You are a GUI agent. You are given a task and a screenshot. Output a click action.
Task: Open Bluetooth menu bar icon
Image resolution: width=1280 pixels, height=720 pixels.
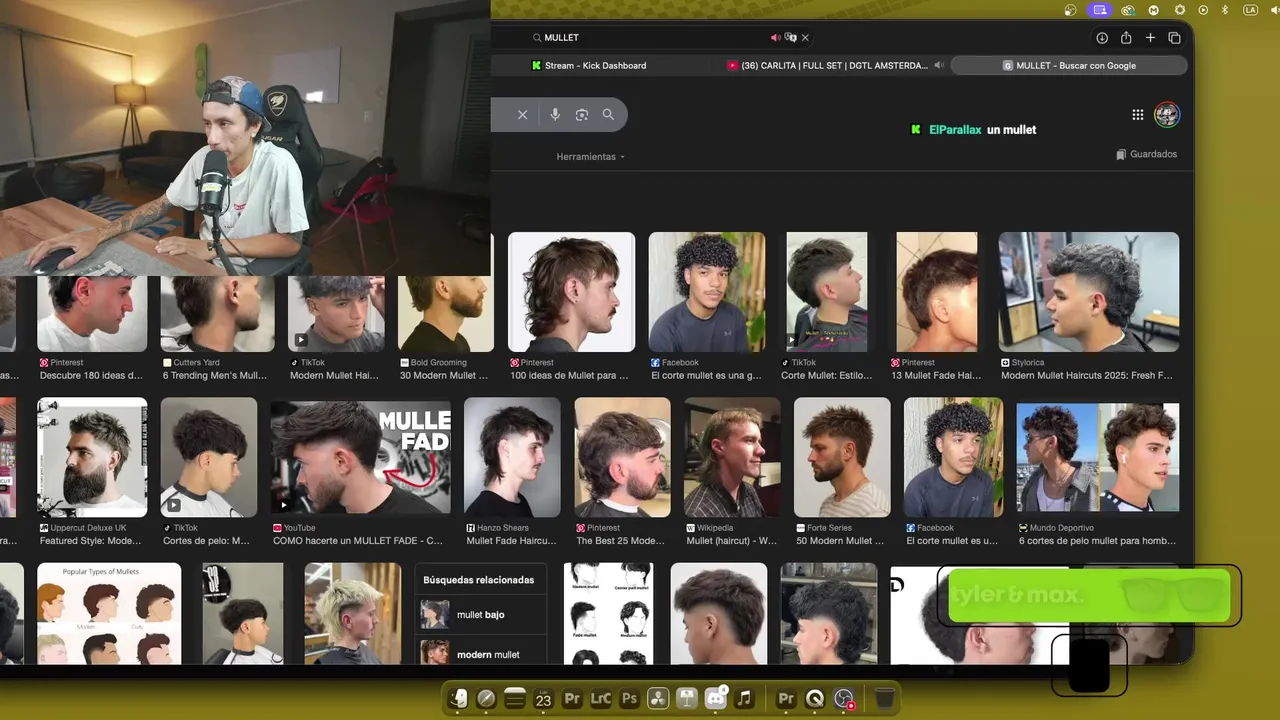click(1225, 10)
